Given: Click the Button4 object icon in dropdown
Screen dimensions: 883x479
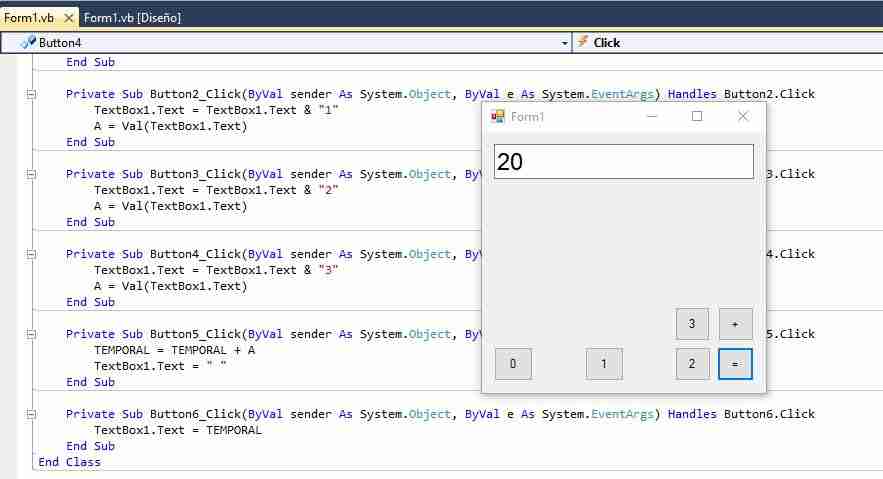Looking at the screenshot, I should [28, 42].
